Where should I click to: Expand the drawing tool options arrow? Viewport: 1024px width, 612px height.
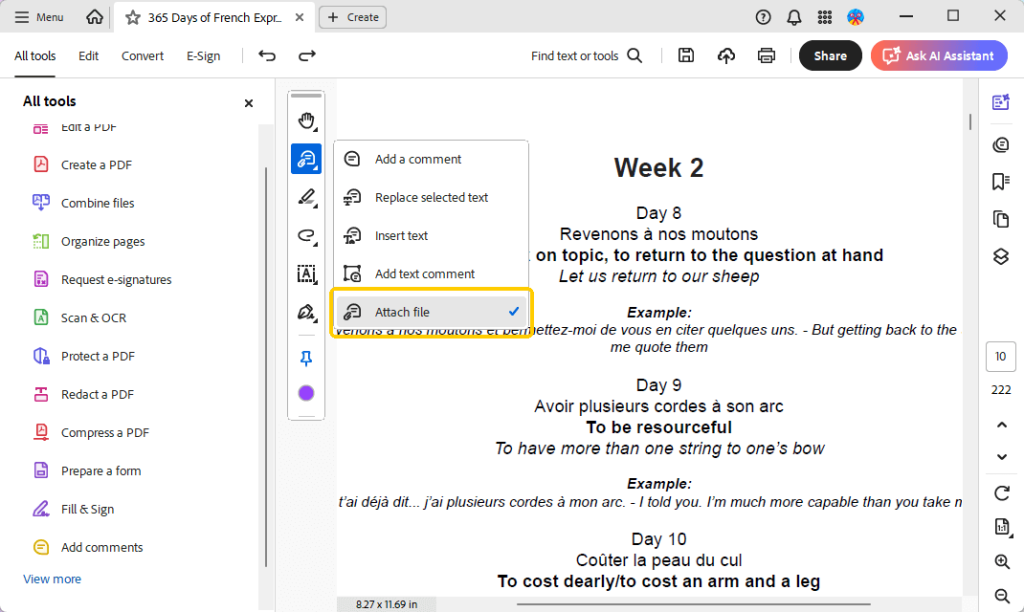click(316, 207)
